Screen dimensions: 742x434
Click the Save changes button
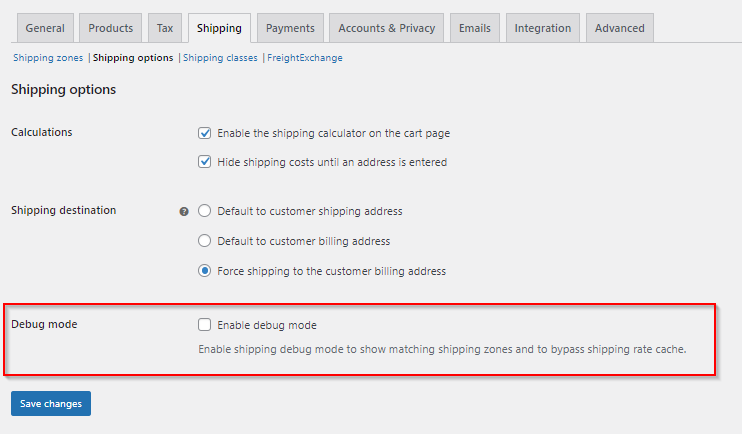(x=51, y=403)
